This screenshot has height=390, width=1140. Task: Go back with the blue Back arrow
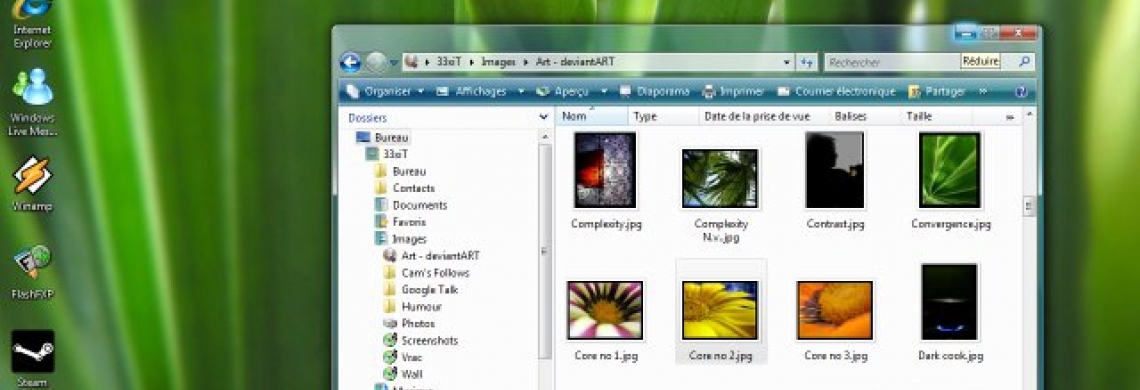[x=350, y=63]
